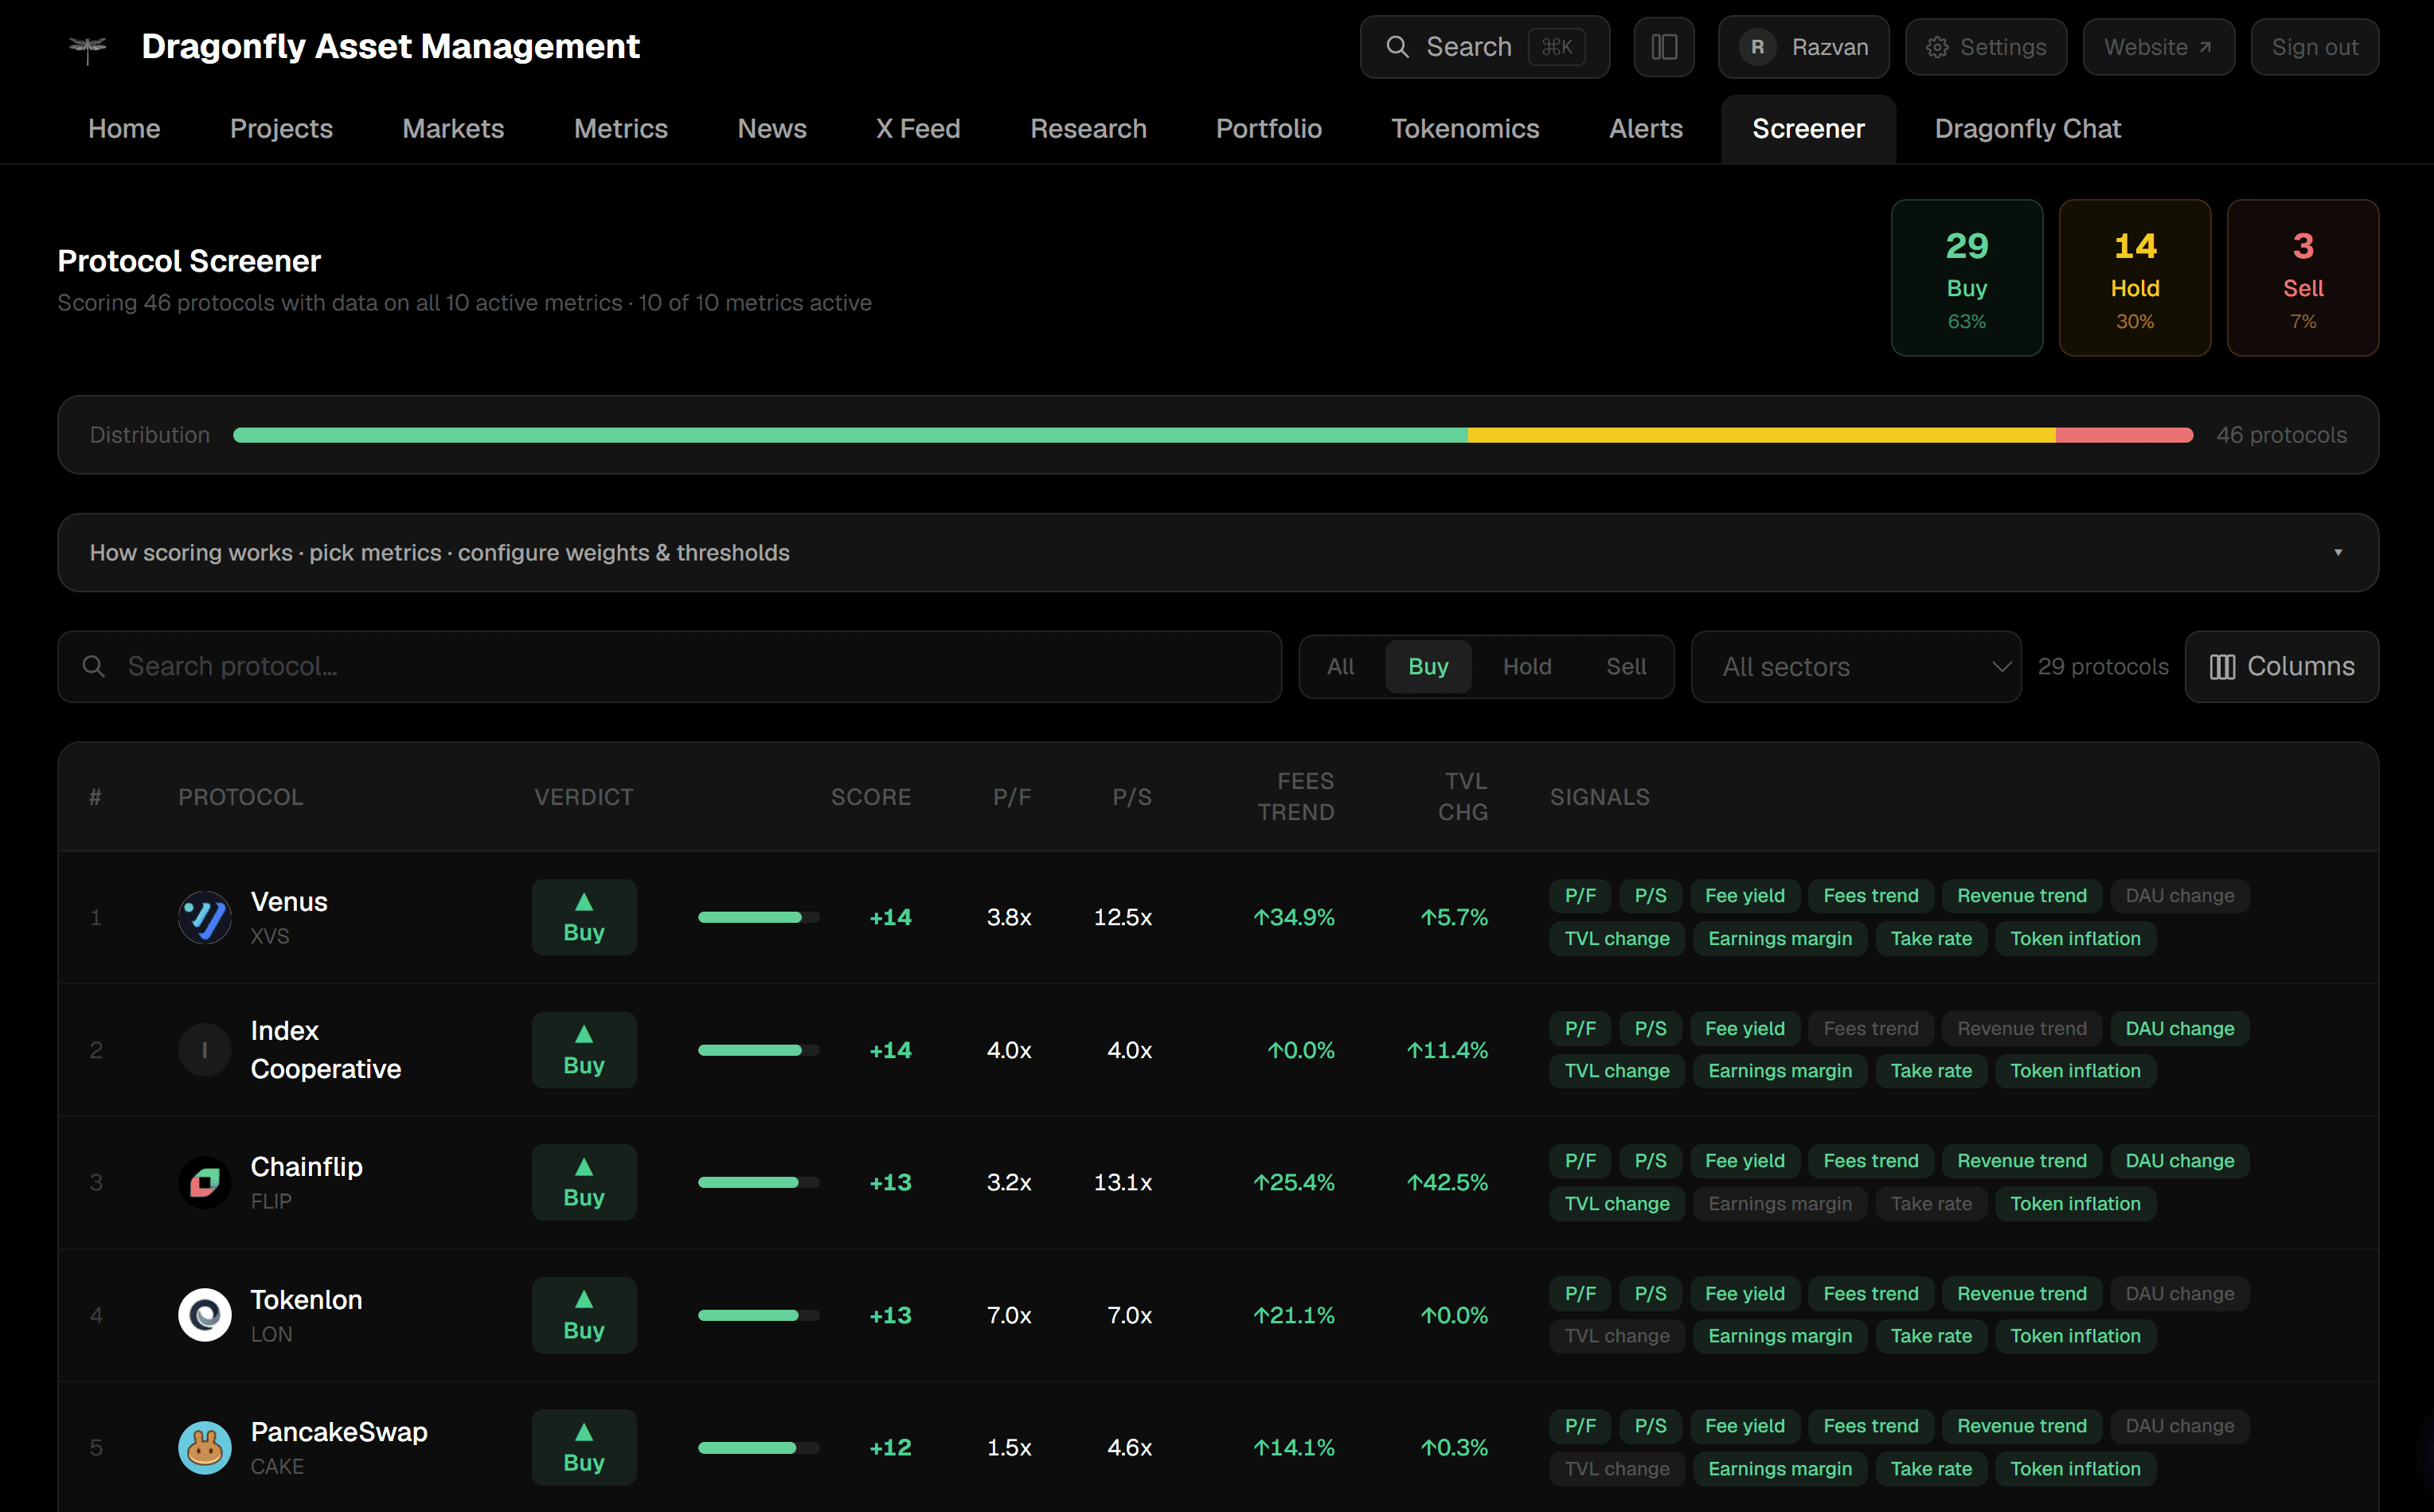This screenshot has width=2434, height=1512.
Task: Open the Columns chooser
Action: click(x=2281, y=666)
